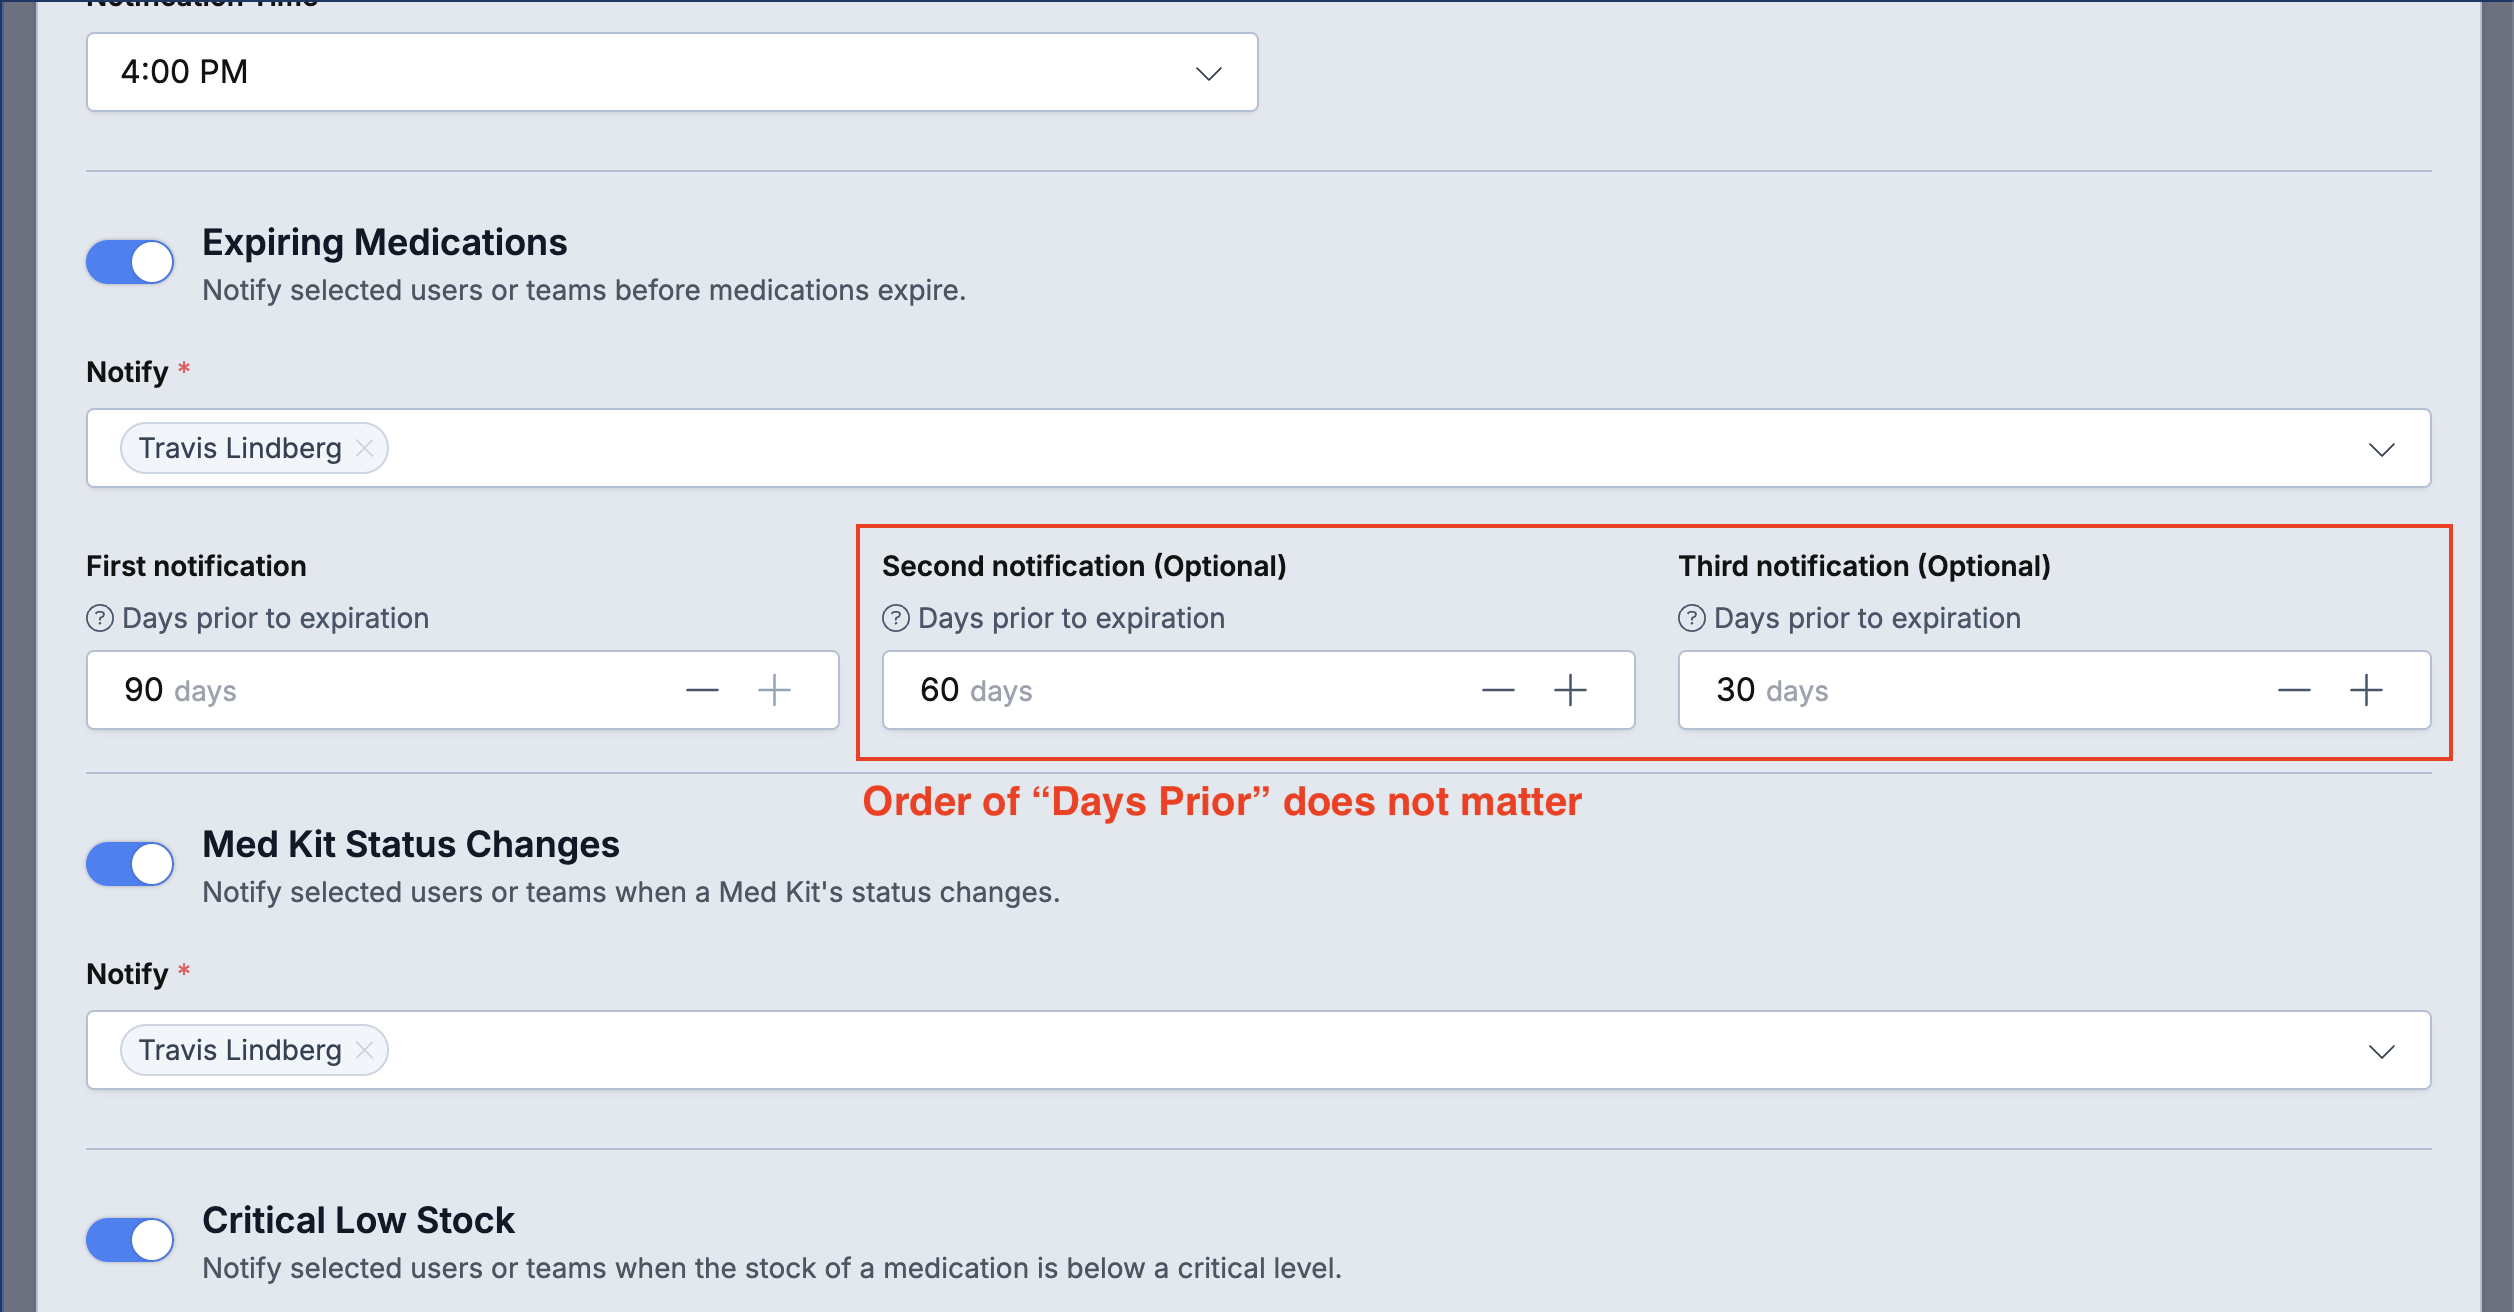
Task: Remove Travis Lindberg from Expiring Medications notify
Action: [365, 448]
